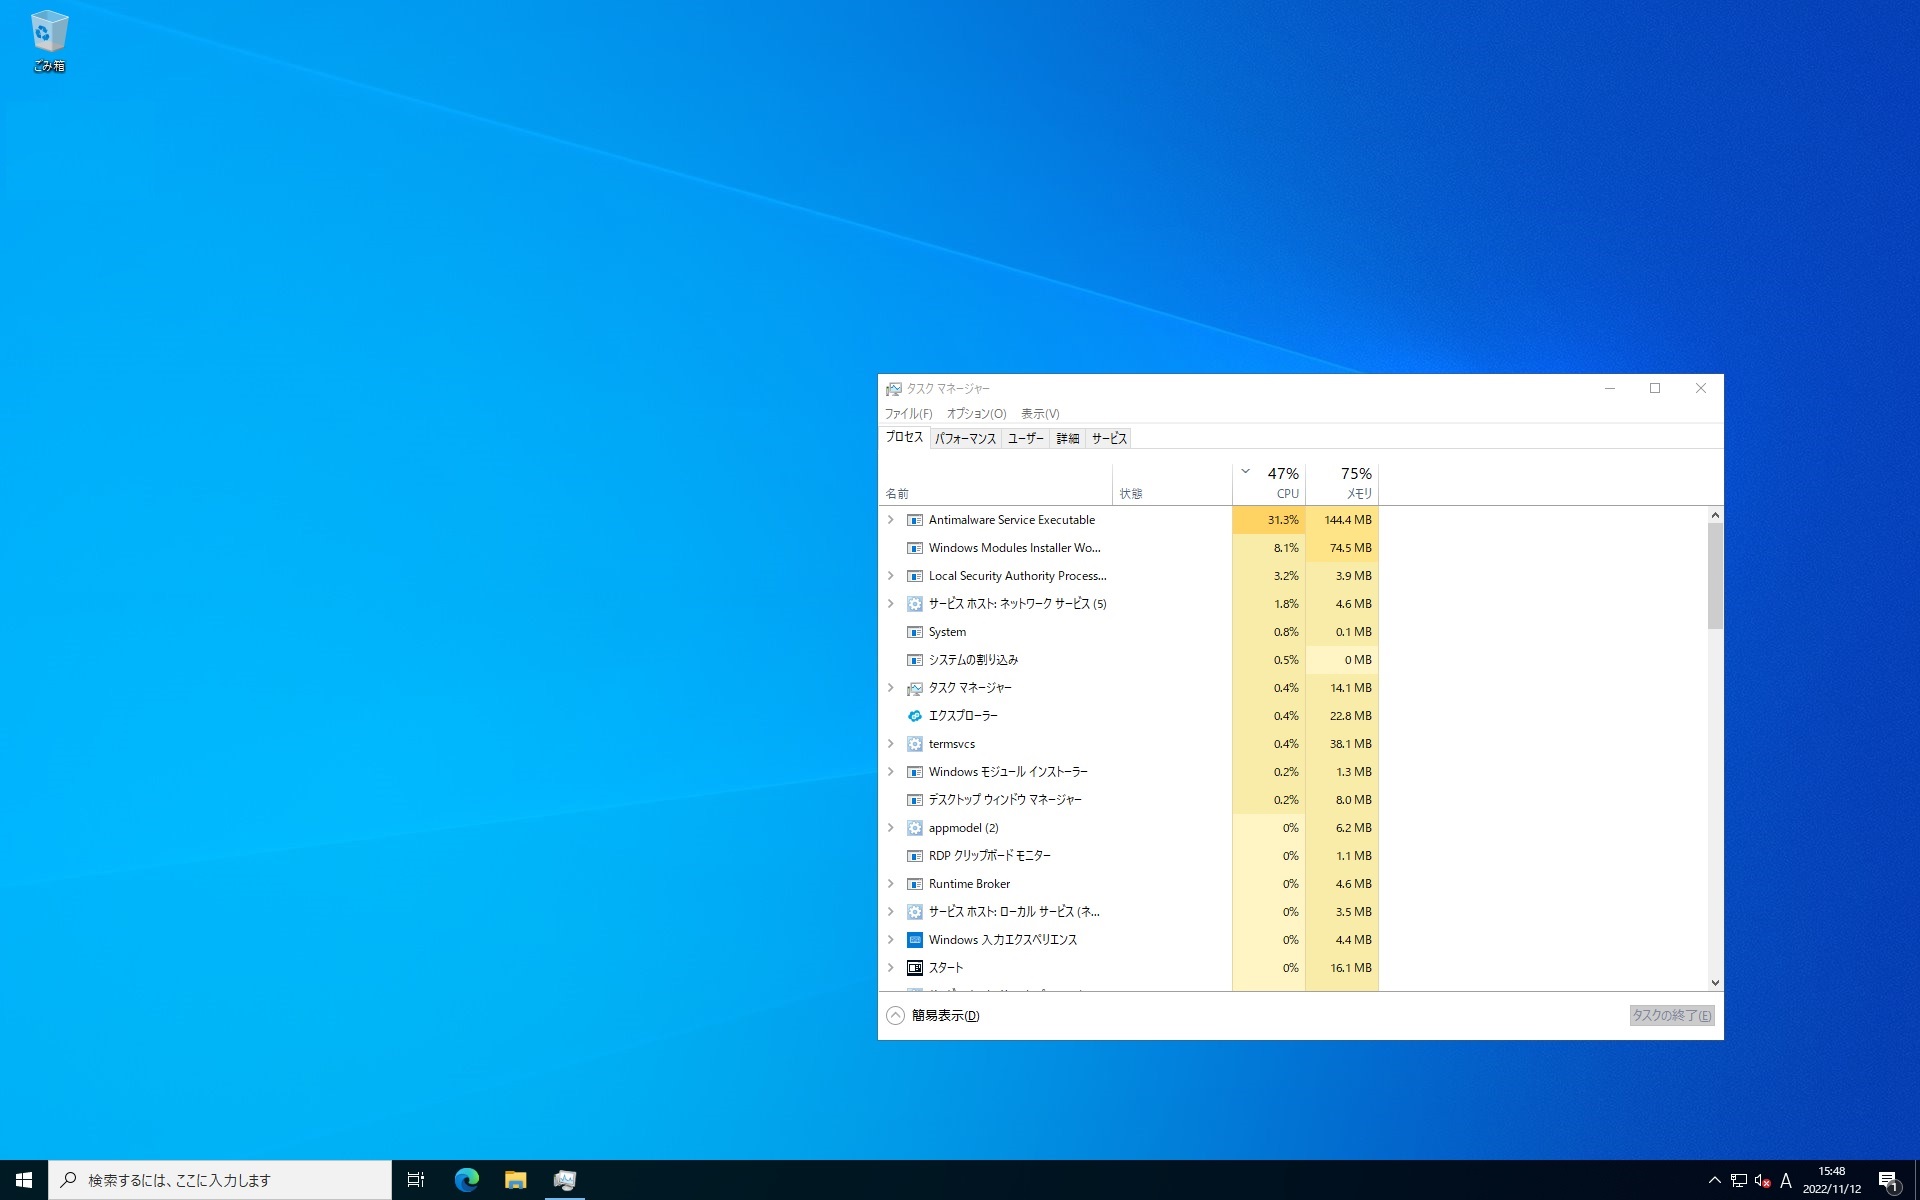1920x1200 pixels.
Task: Click the Runtime Broker process icon
Action: pyautogui.click(x=914, y=884)
